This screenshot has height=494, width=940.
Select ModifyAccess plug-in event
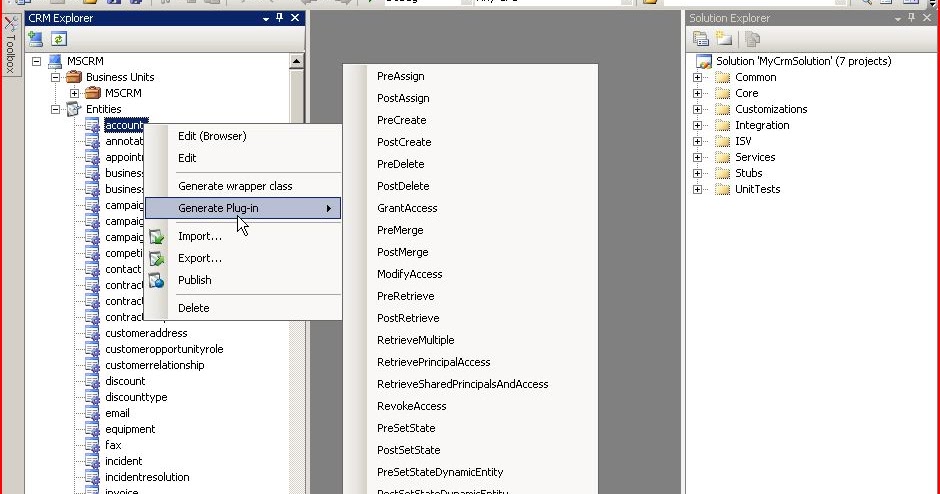[x=409, y=274]
